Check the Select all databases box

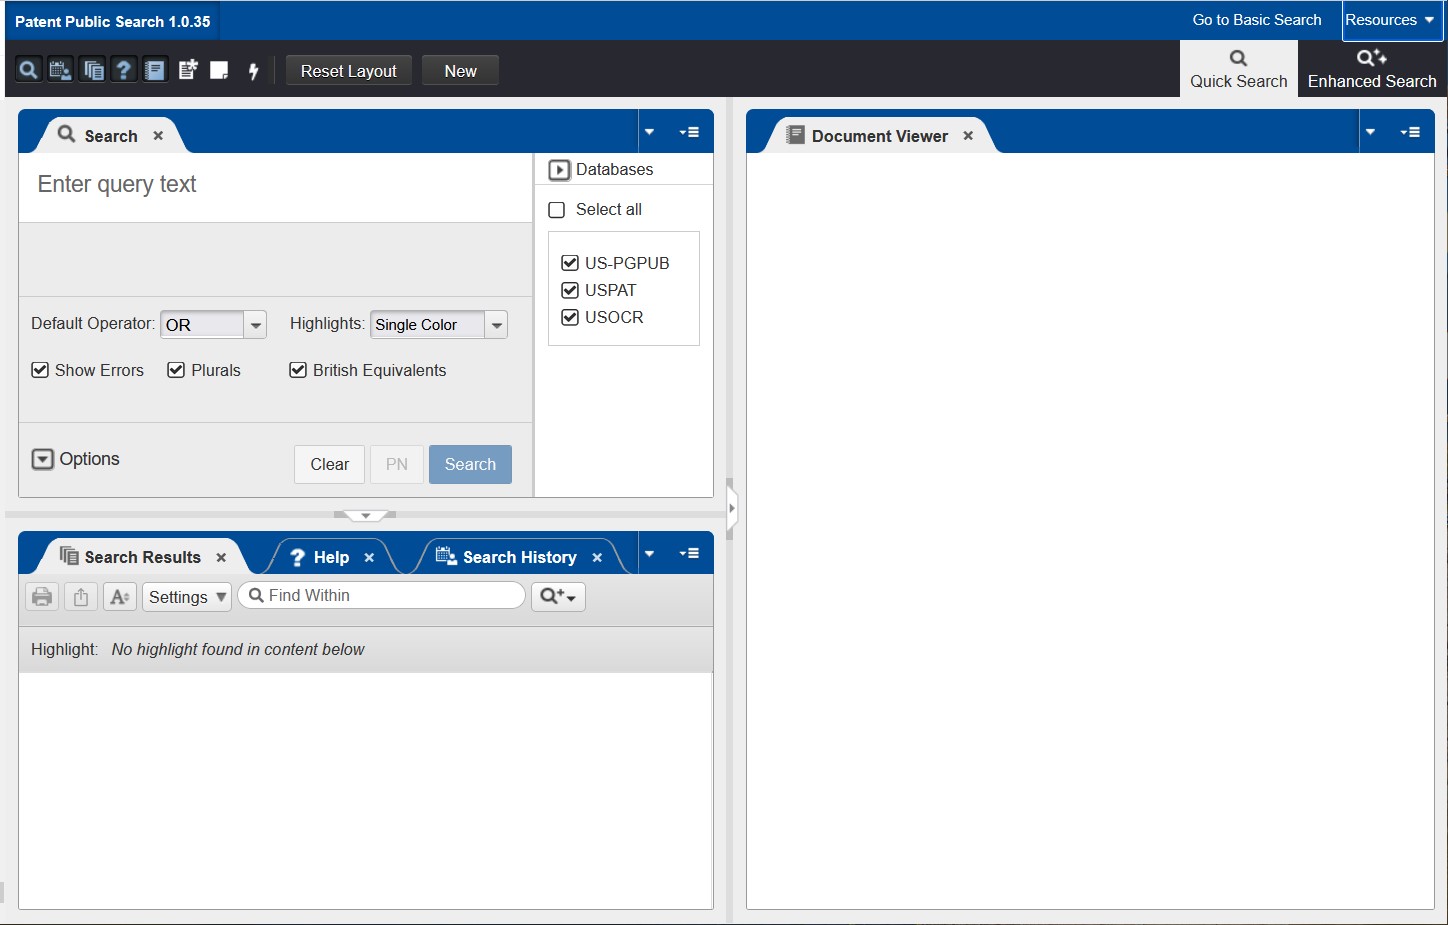(557, 210)
